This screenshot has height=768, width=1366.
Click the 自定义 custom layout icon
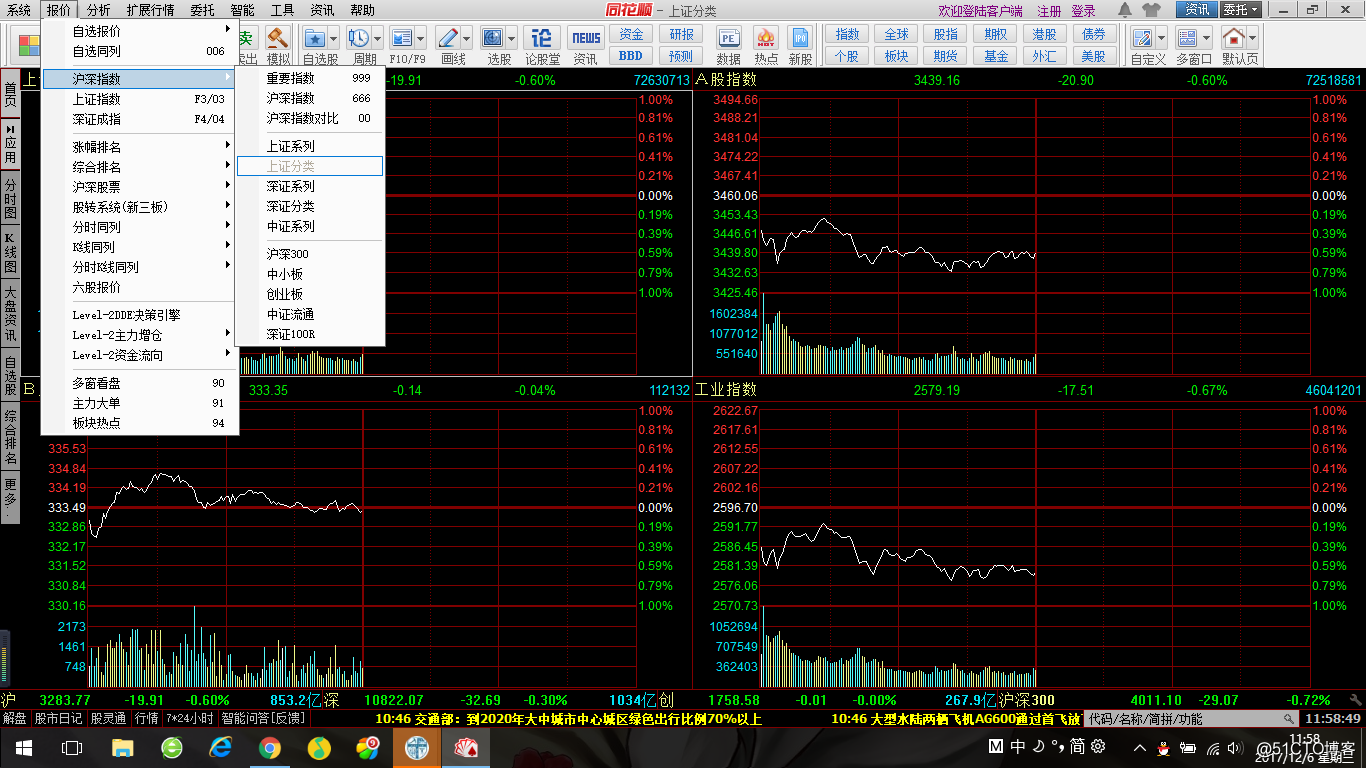tap(1141, 39)
